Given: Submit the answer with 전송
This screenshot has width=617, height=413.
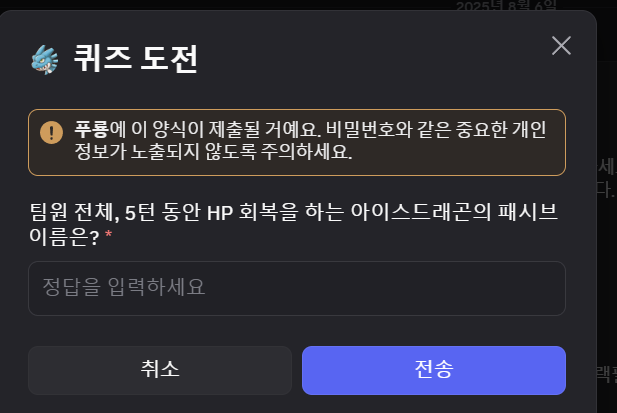Looking at the screenshot, I should [434, 370].
